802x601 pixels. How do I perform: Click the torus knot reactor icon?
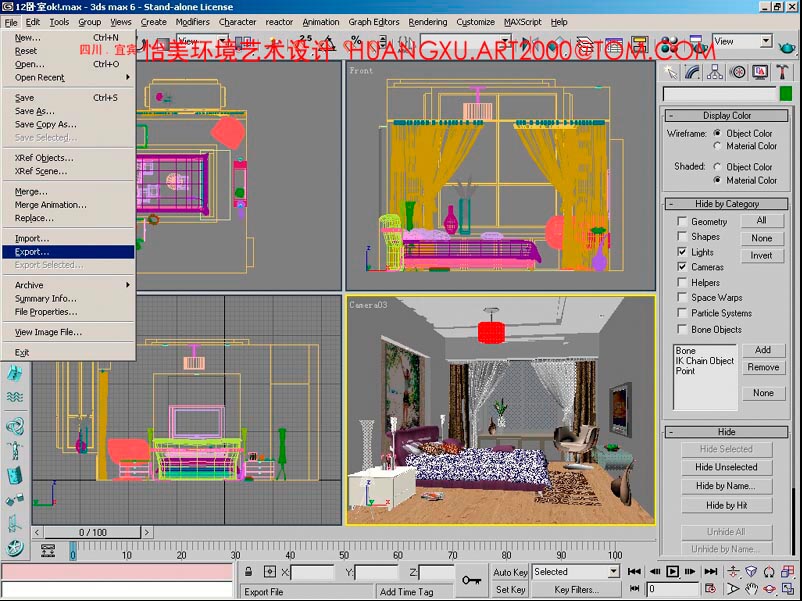click(15, 426)
